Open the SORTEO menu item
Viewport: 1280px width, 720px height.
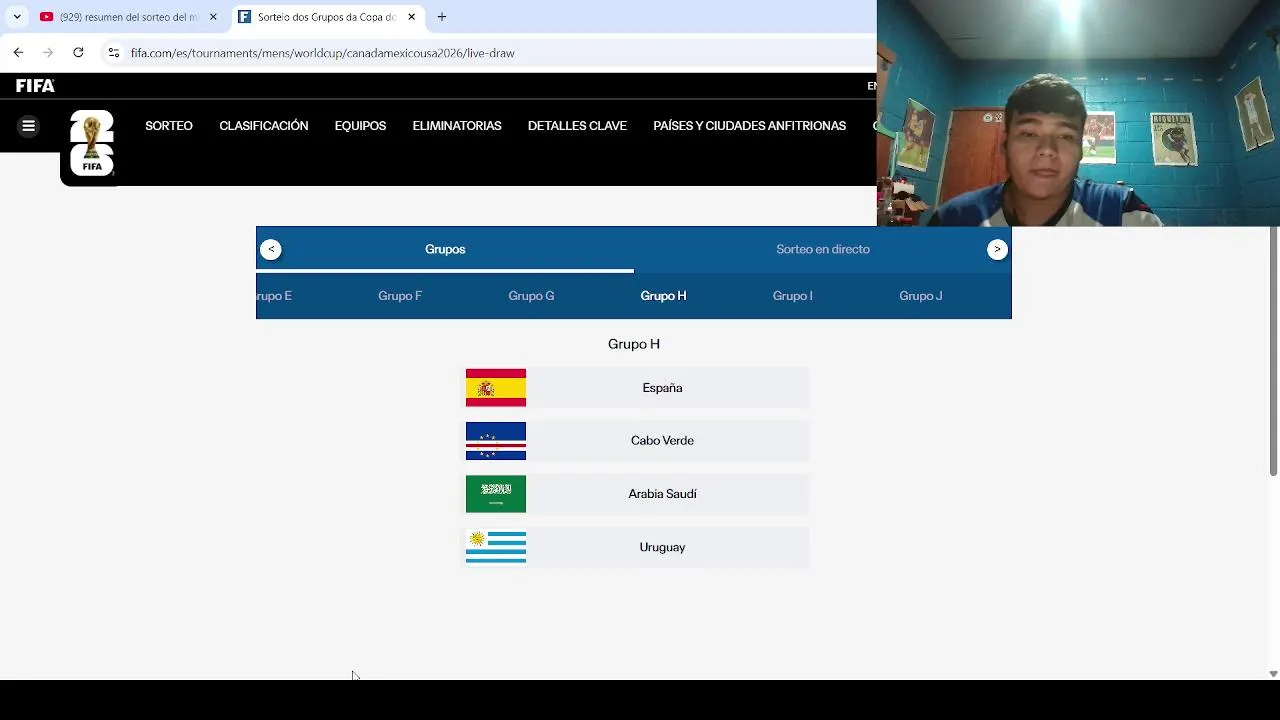tap(169, 126)
